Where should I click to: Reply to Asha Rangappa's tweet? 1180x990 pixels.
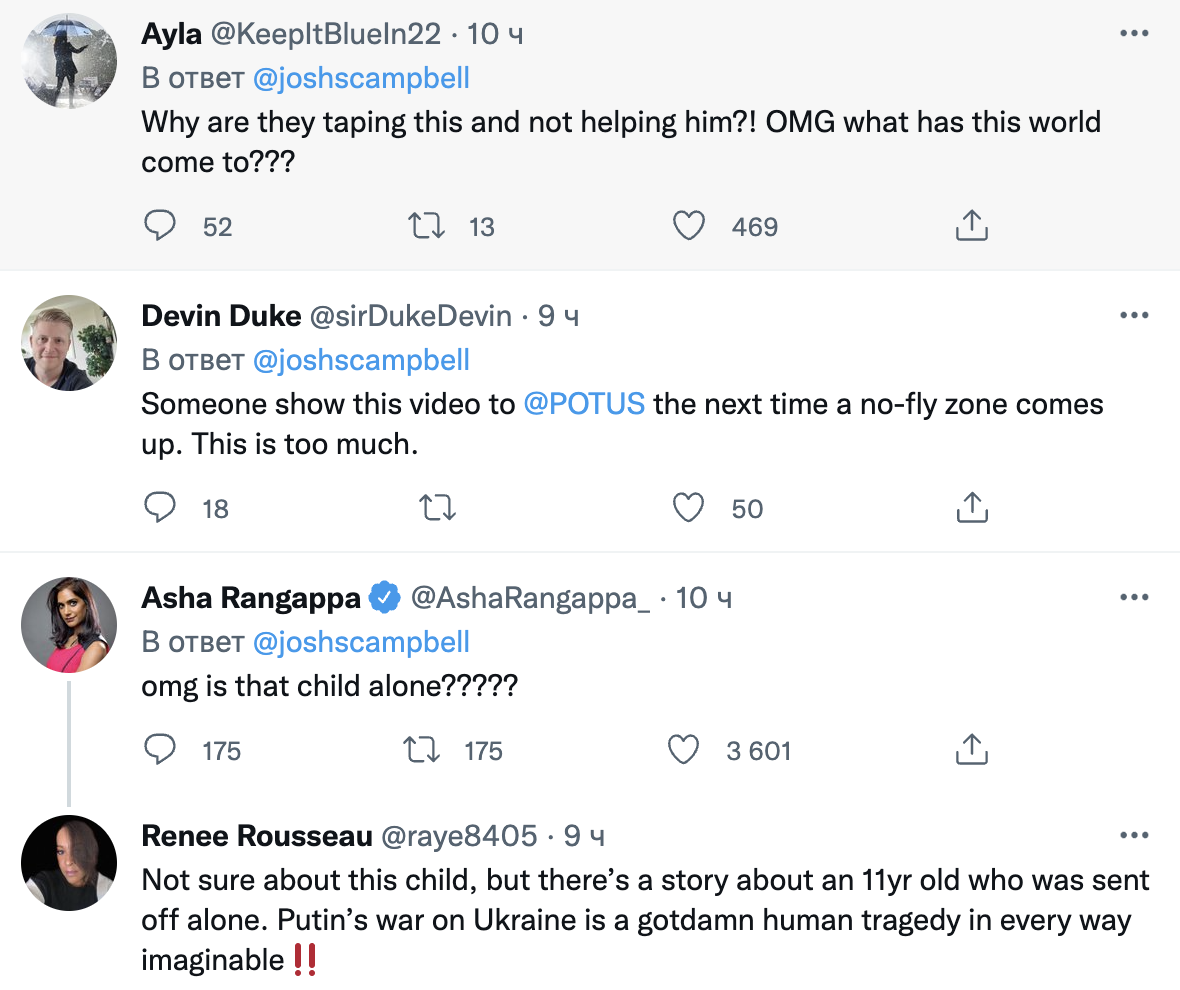click(160, 750)
